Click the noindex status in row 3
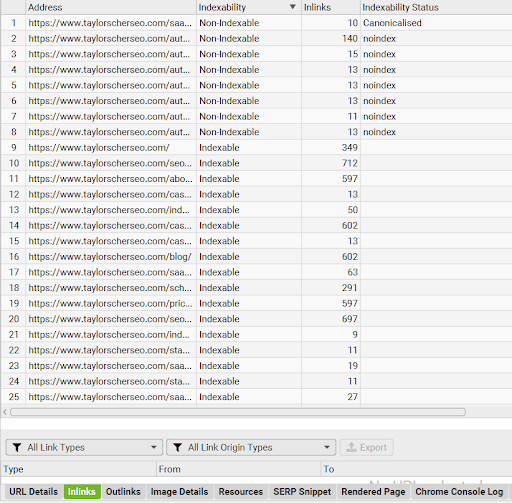 (x=379, y=54)
